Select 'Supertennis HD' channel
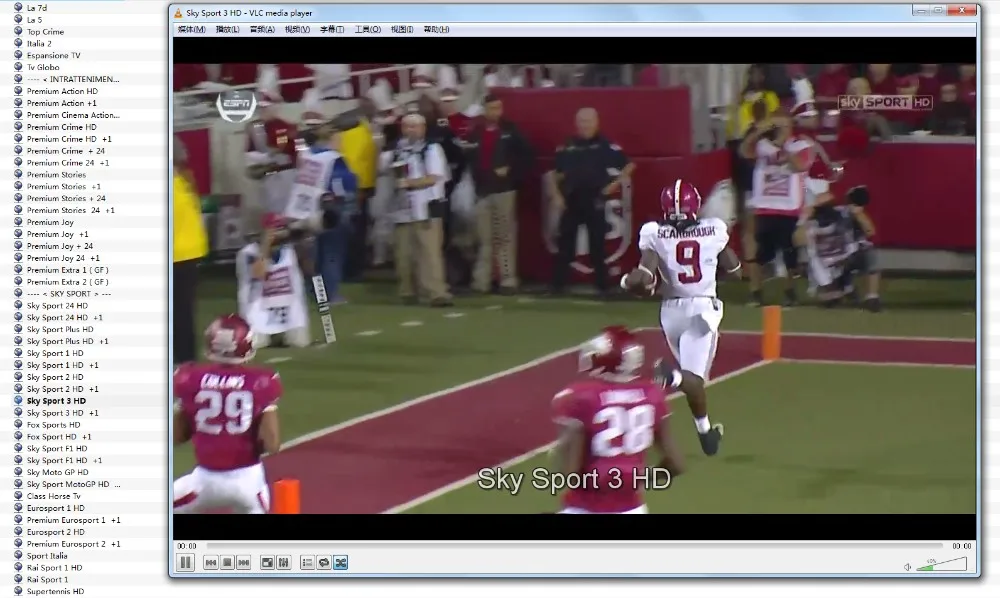Viewport: 1000px width, 598px height. click(55, 592)
